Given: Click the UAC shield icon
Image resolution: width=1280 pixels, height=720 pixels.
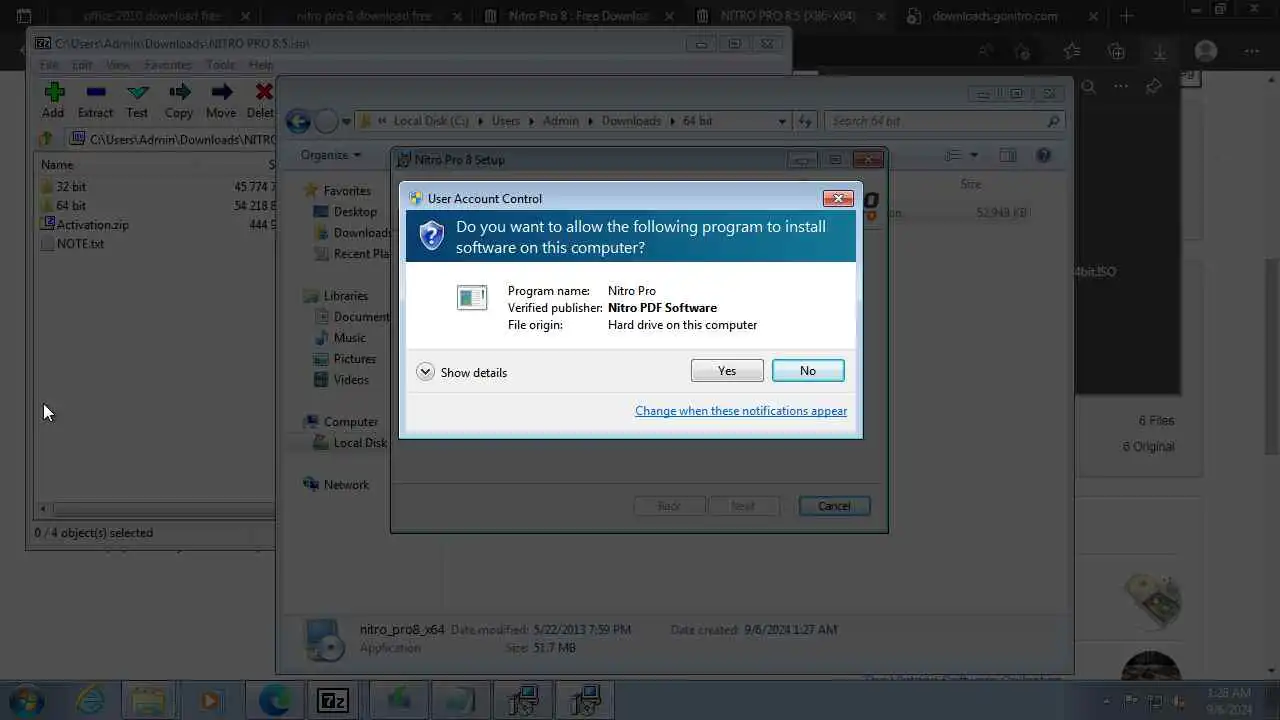Looking at the screenshot, I should (x=431, y=236).
